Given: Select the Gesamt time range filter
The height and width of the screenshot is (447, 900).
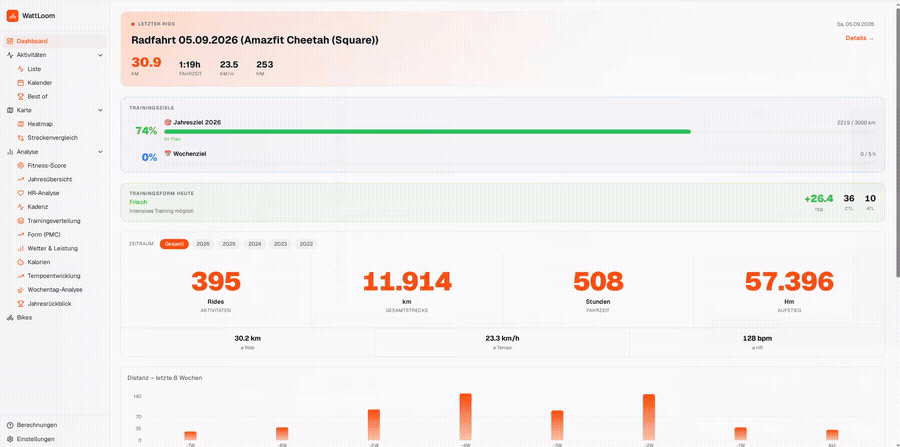Looking at the screenshot, I should [174, 244].
